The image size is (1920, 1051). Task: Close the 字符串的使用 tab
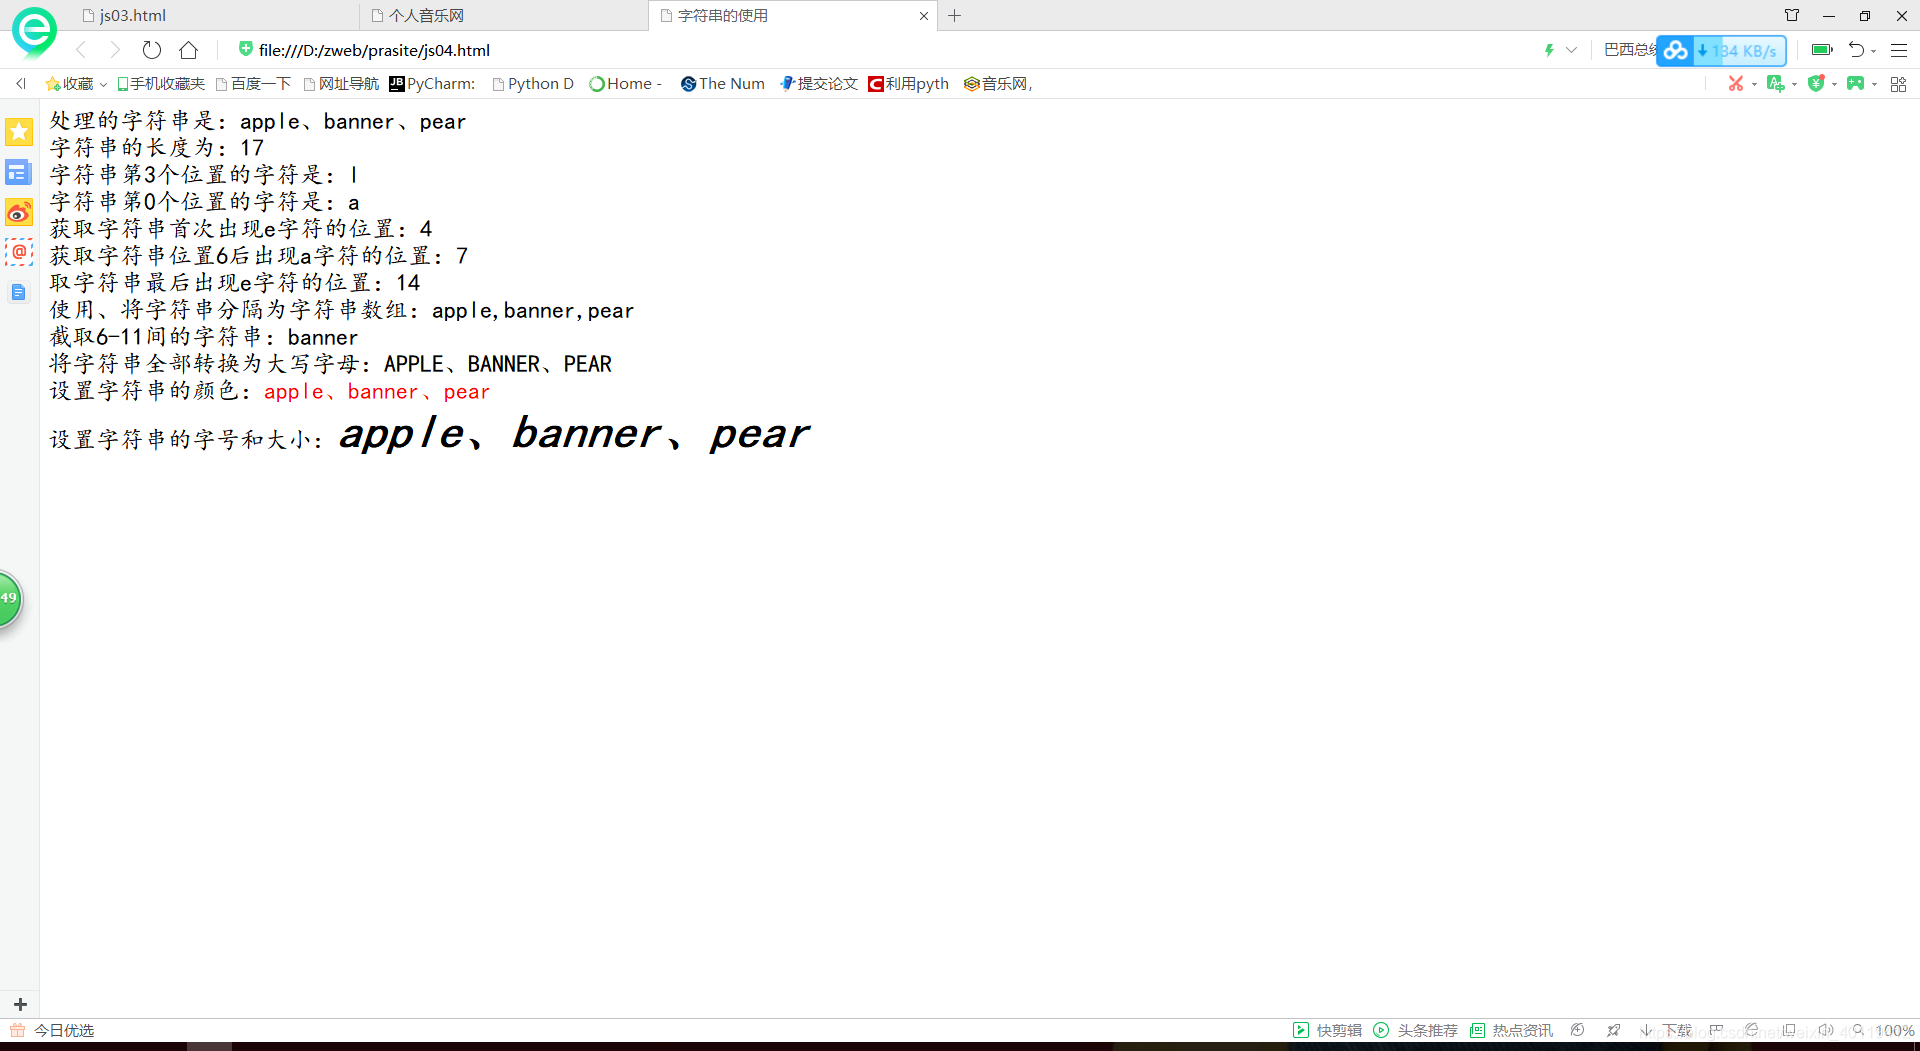(924, 16)
